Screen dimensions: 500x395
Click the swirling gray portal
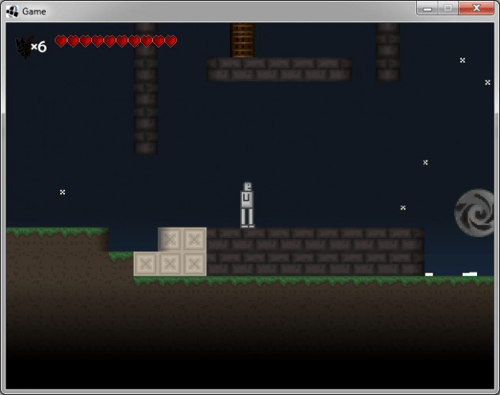tap(474, 213)
